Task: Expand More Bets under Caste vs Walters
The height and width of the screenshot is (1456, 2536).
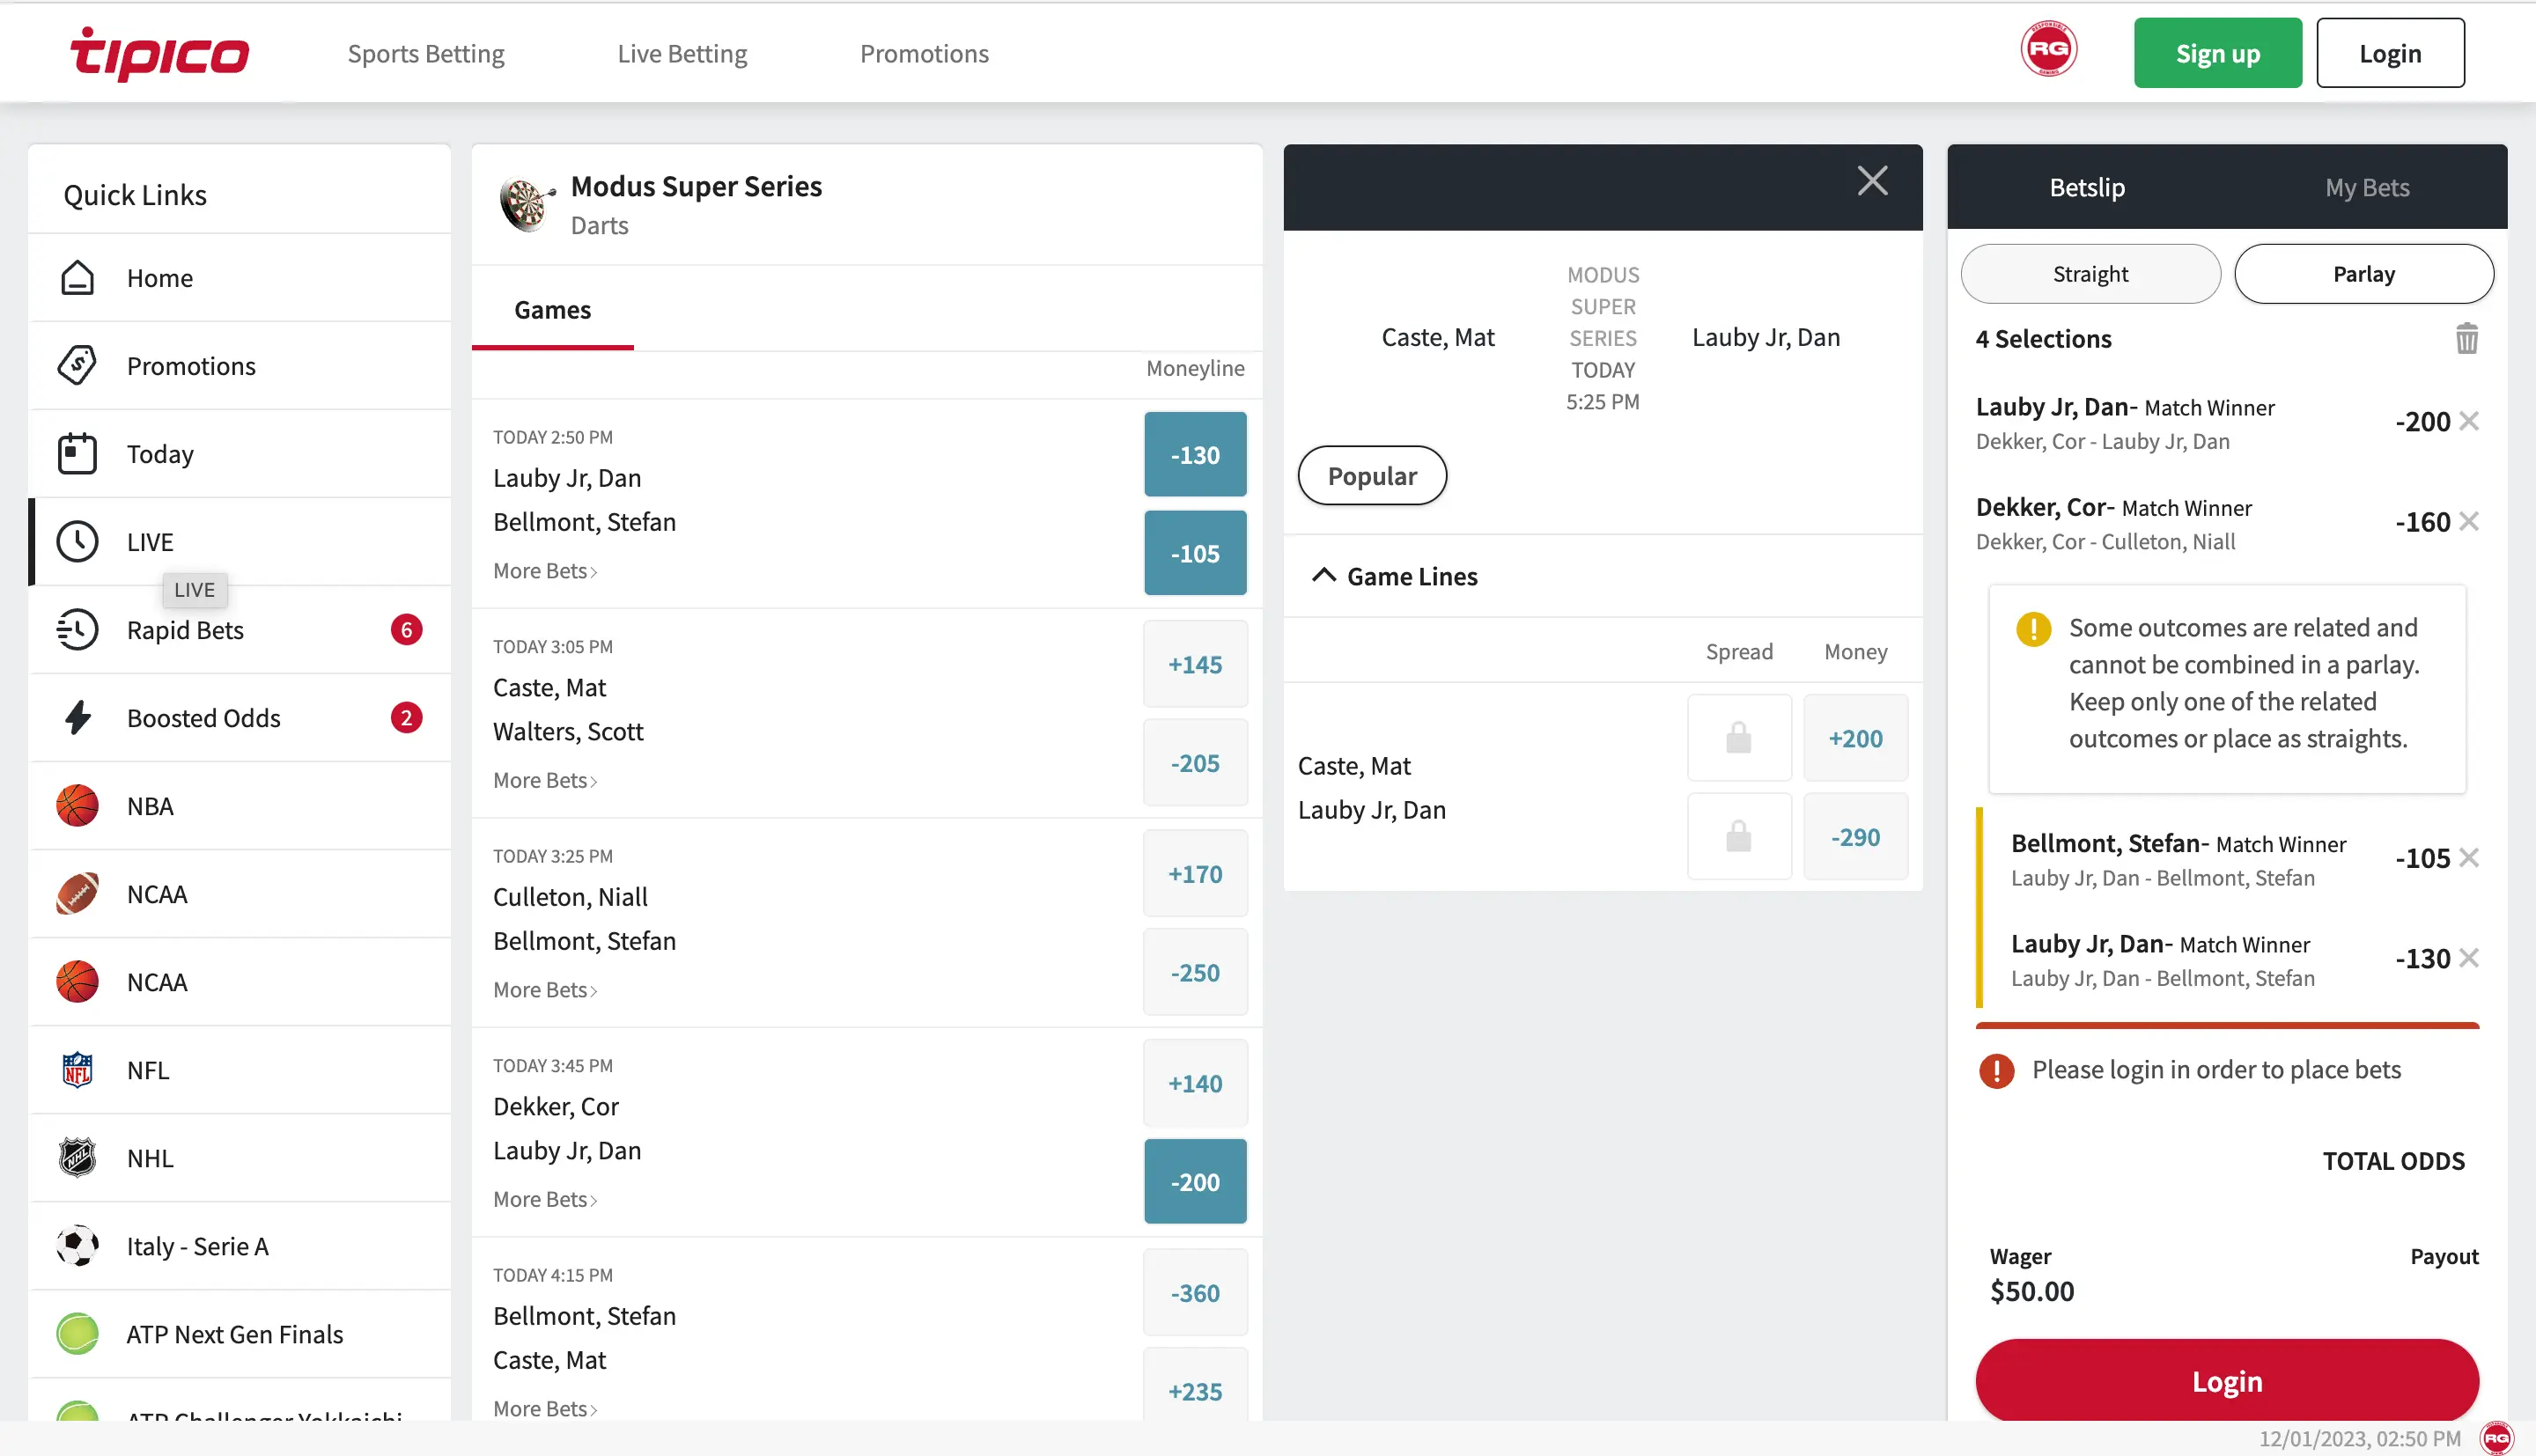Action: pyautogui.click(x=544, y=780)
